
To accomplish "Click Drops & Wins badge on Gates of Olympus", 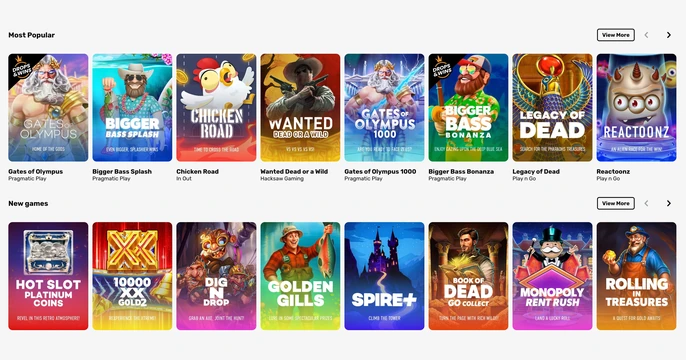I will (21, 68).
